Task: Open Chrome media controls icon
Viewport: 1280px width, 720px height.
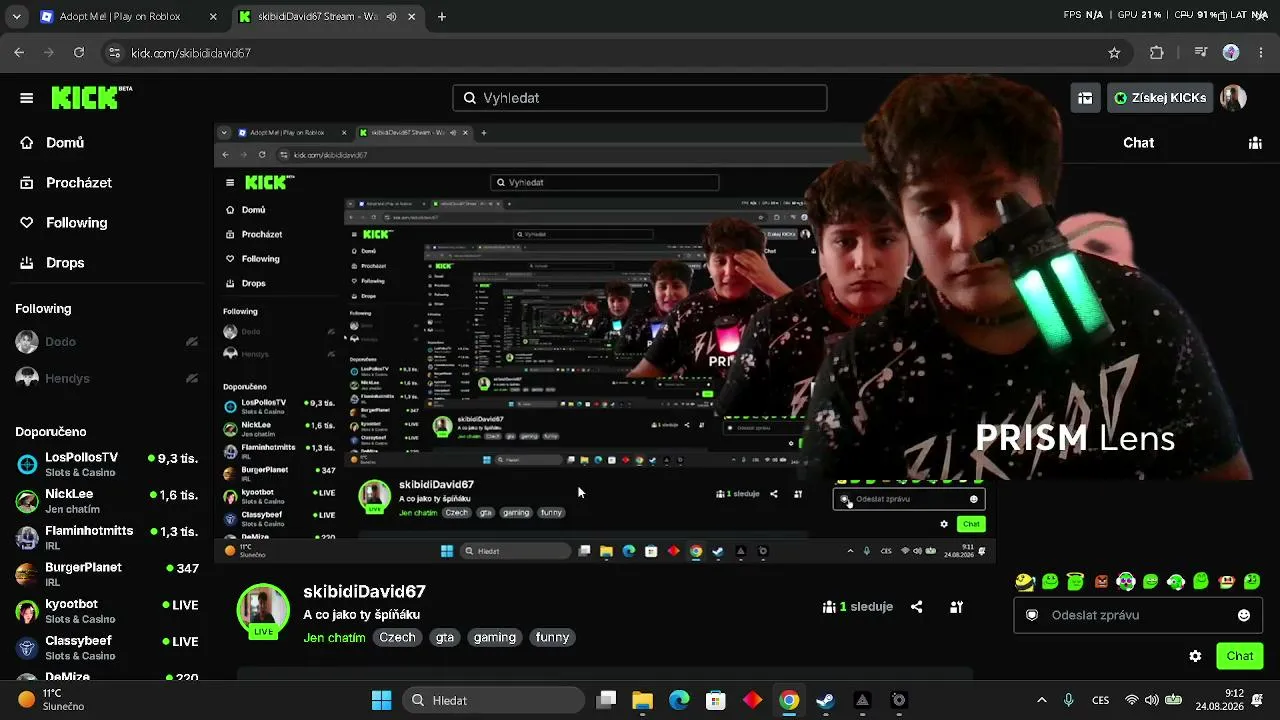Action: (x=1201, y=53)
